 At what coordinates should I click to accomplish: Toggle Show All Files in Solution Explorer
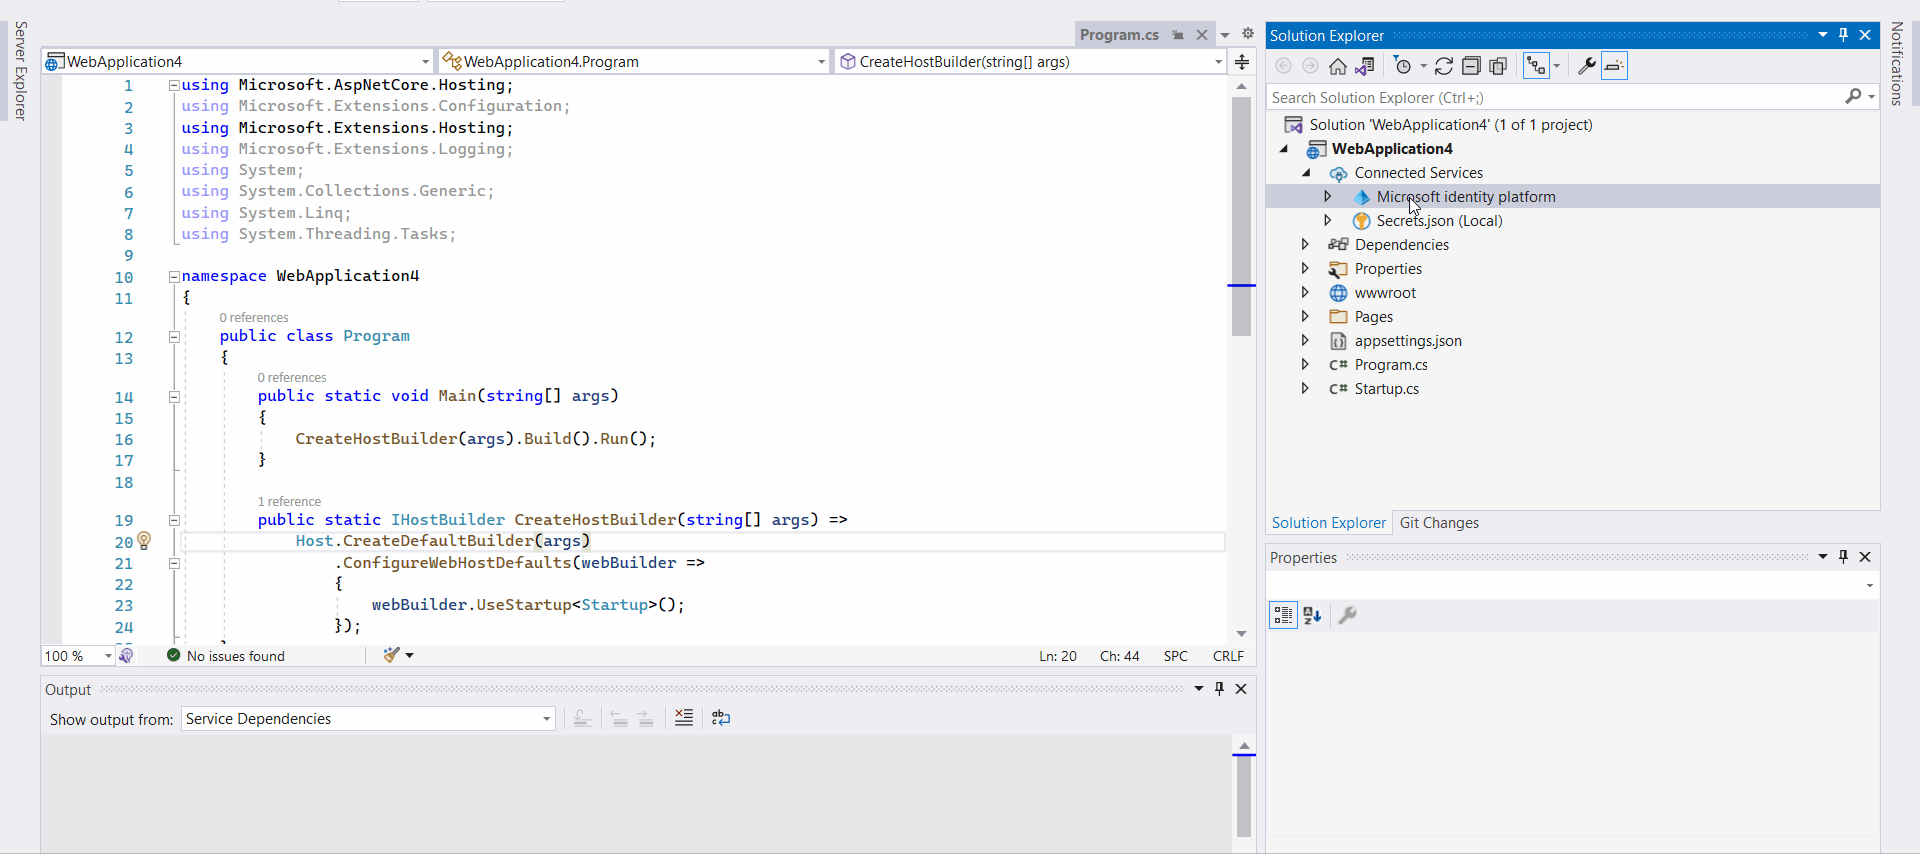point(1498,66)
